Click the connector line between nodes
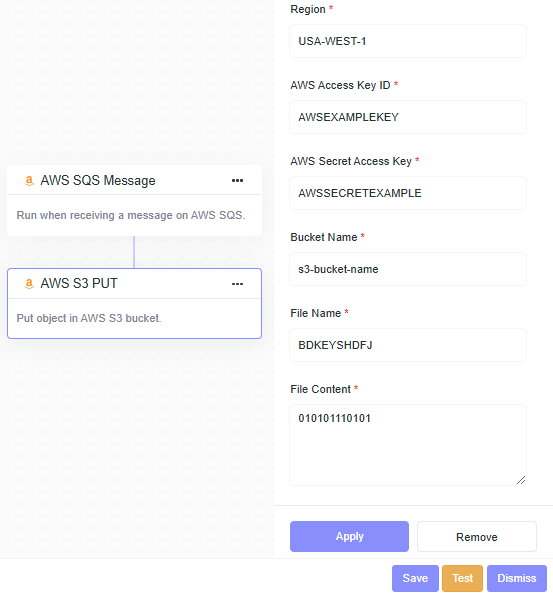553x596 pixels. [134, 252]
